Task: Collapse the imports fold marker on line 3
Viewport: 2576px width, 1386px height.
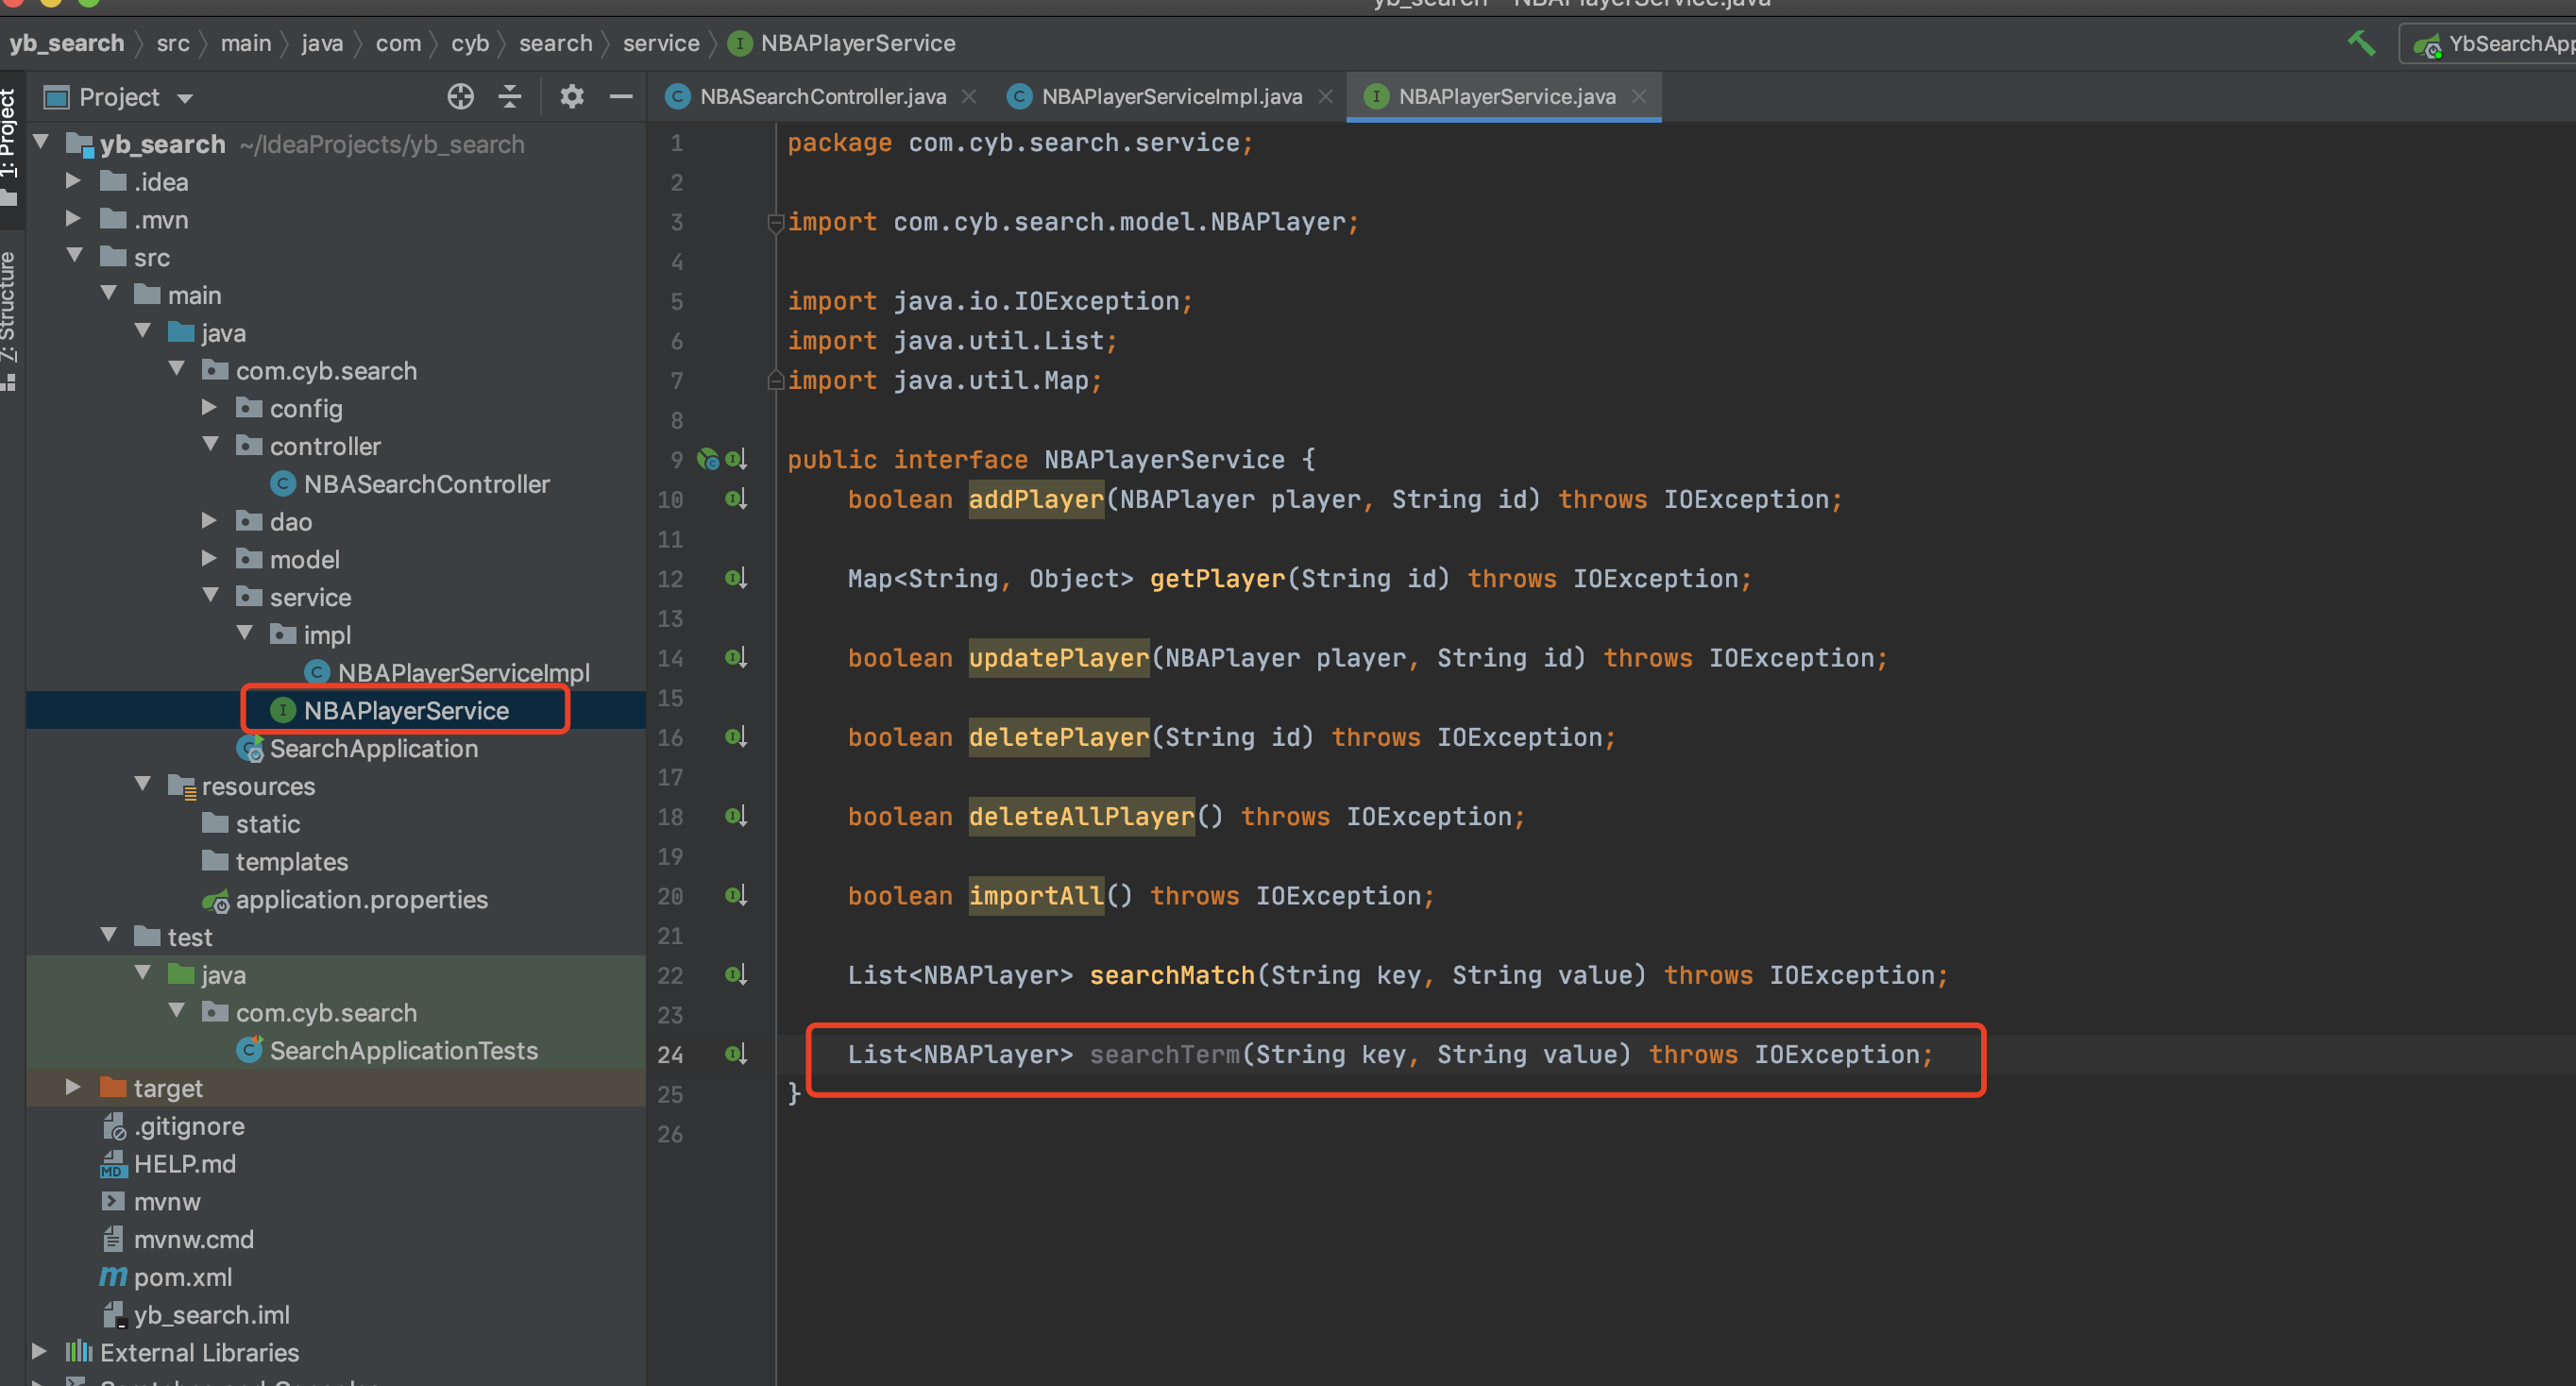Action: coord(775,222)
